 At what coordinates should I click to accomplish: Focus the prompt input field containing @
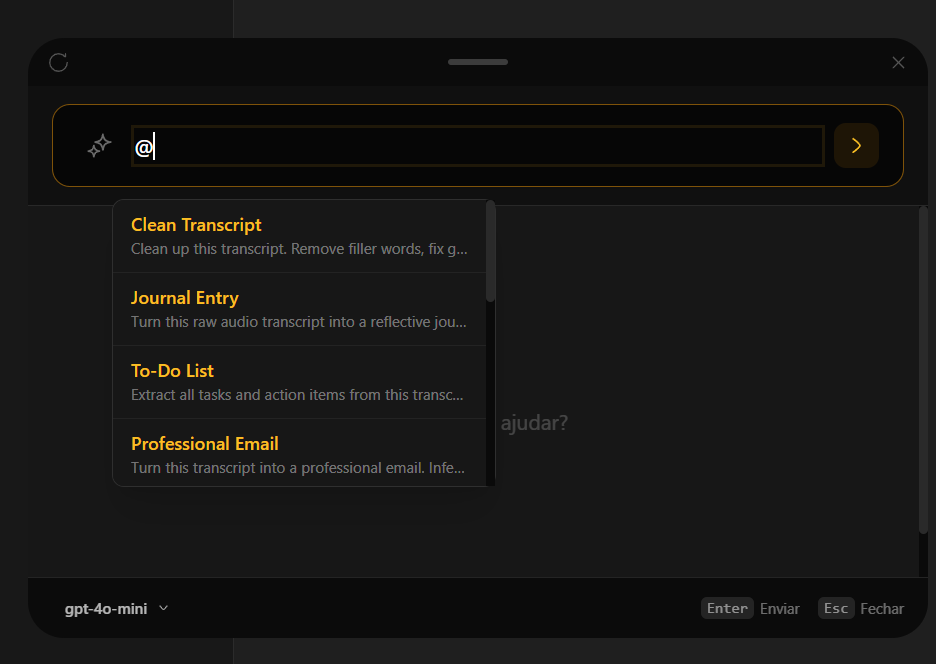(478, 146)
